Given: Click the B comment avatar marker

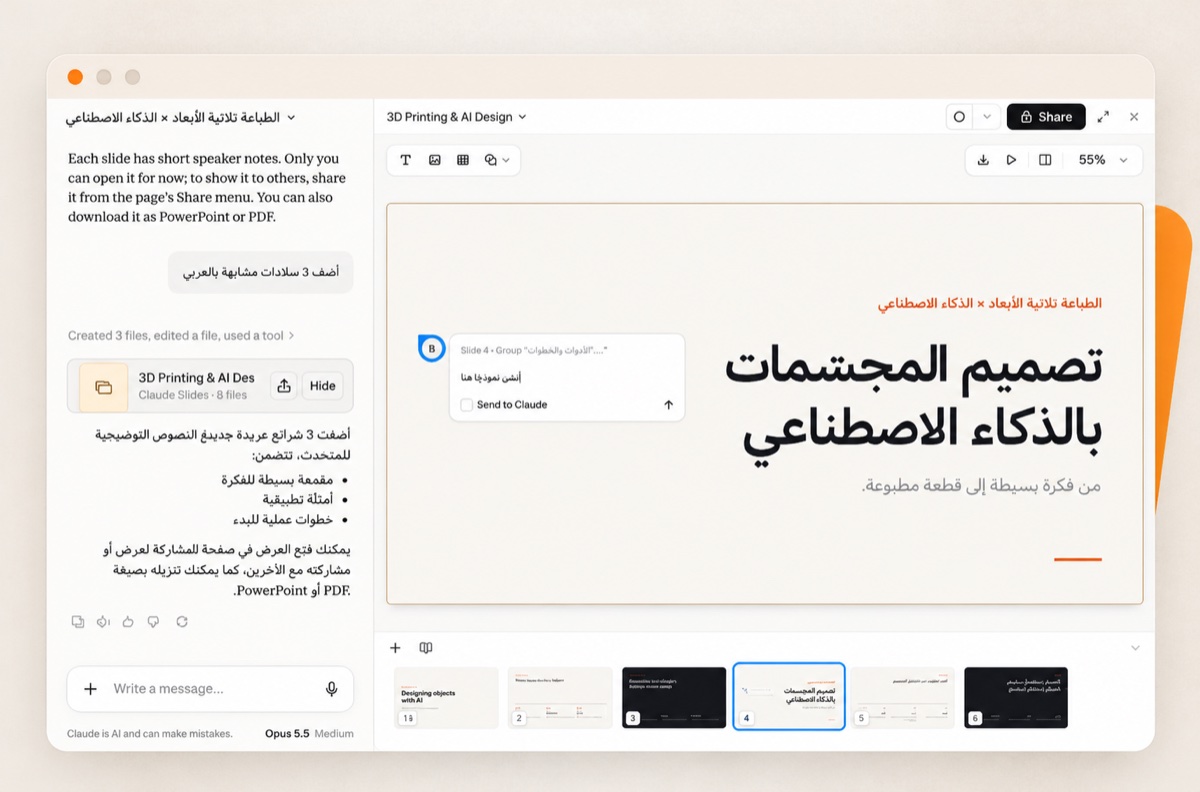Looking at the screenshot, I should (x=431, y=348).
